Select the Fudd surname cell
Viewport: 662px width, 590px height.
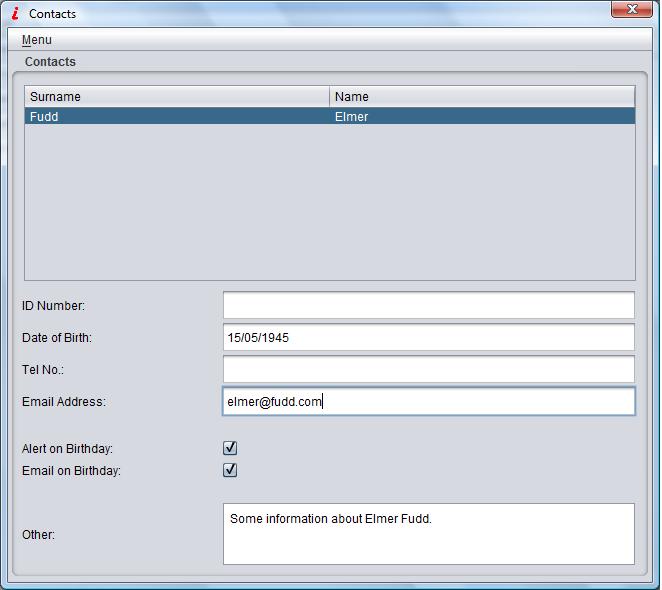click(176, 117)
